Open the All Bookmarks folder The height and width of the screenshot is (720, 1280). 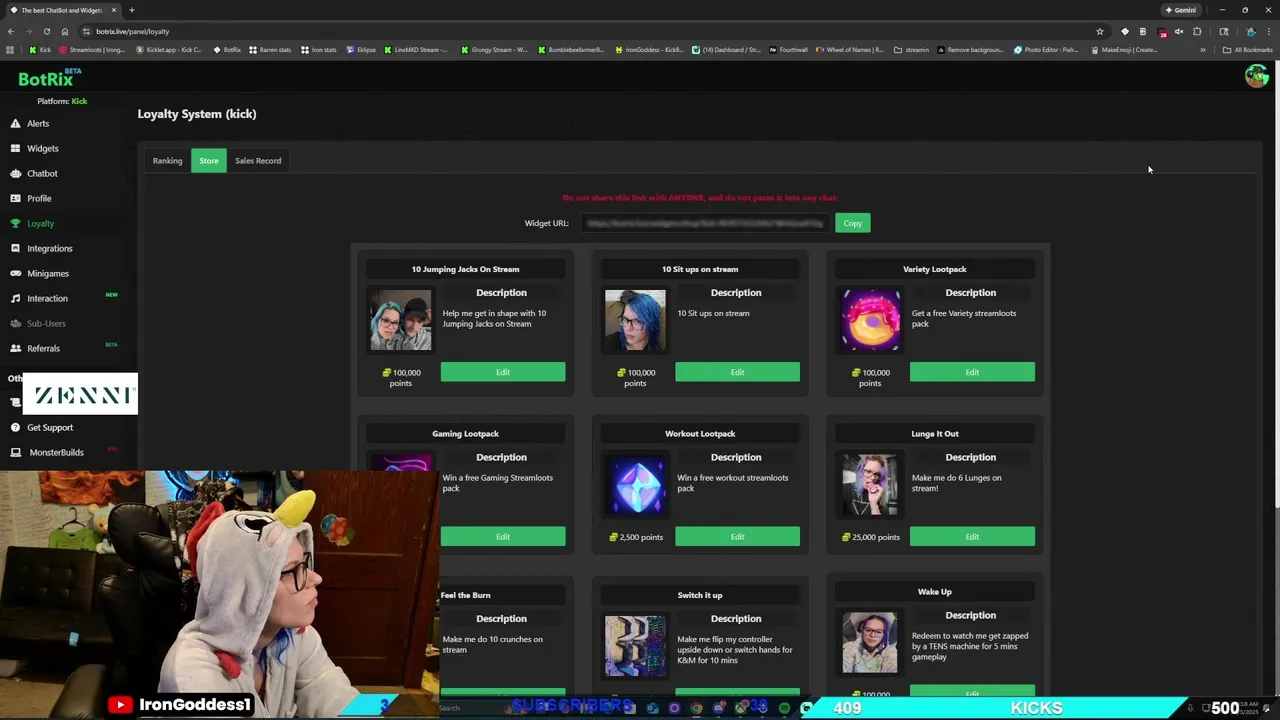click(1247, 49)
